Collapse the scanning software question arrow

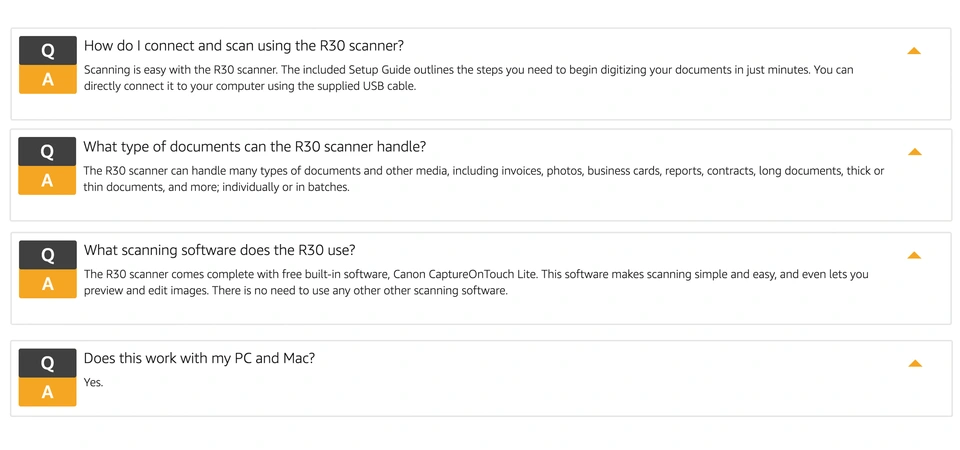tap(914, 255)
